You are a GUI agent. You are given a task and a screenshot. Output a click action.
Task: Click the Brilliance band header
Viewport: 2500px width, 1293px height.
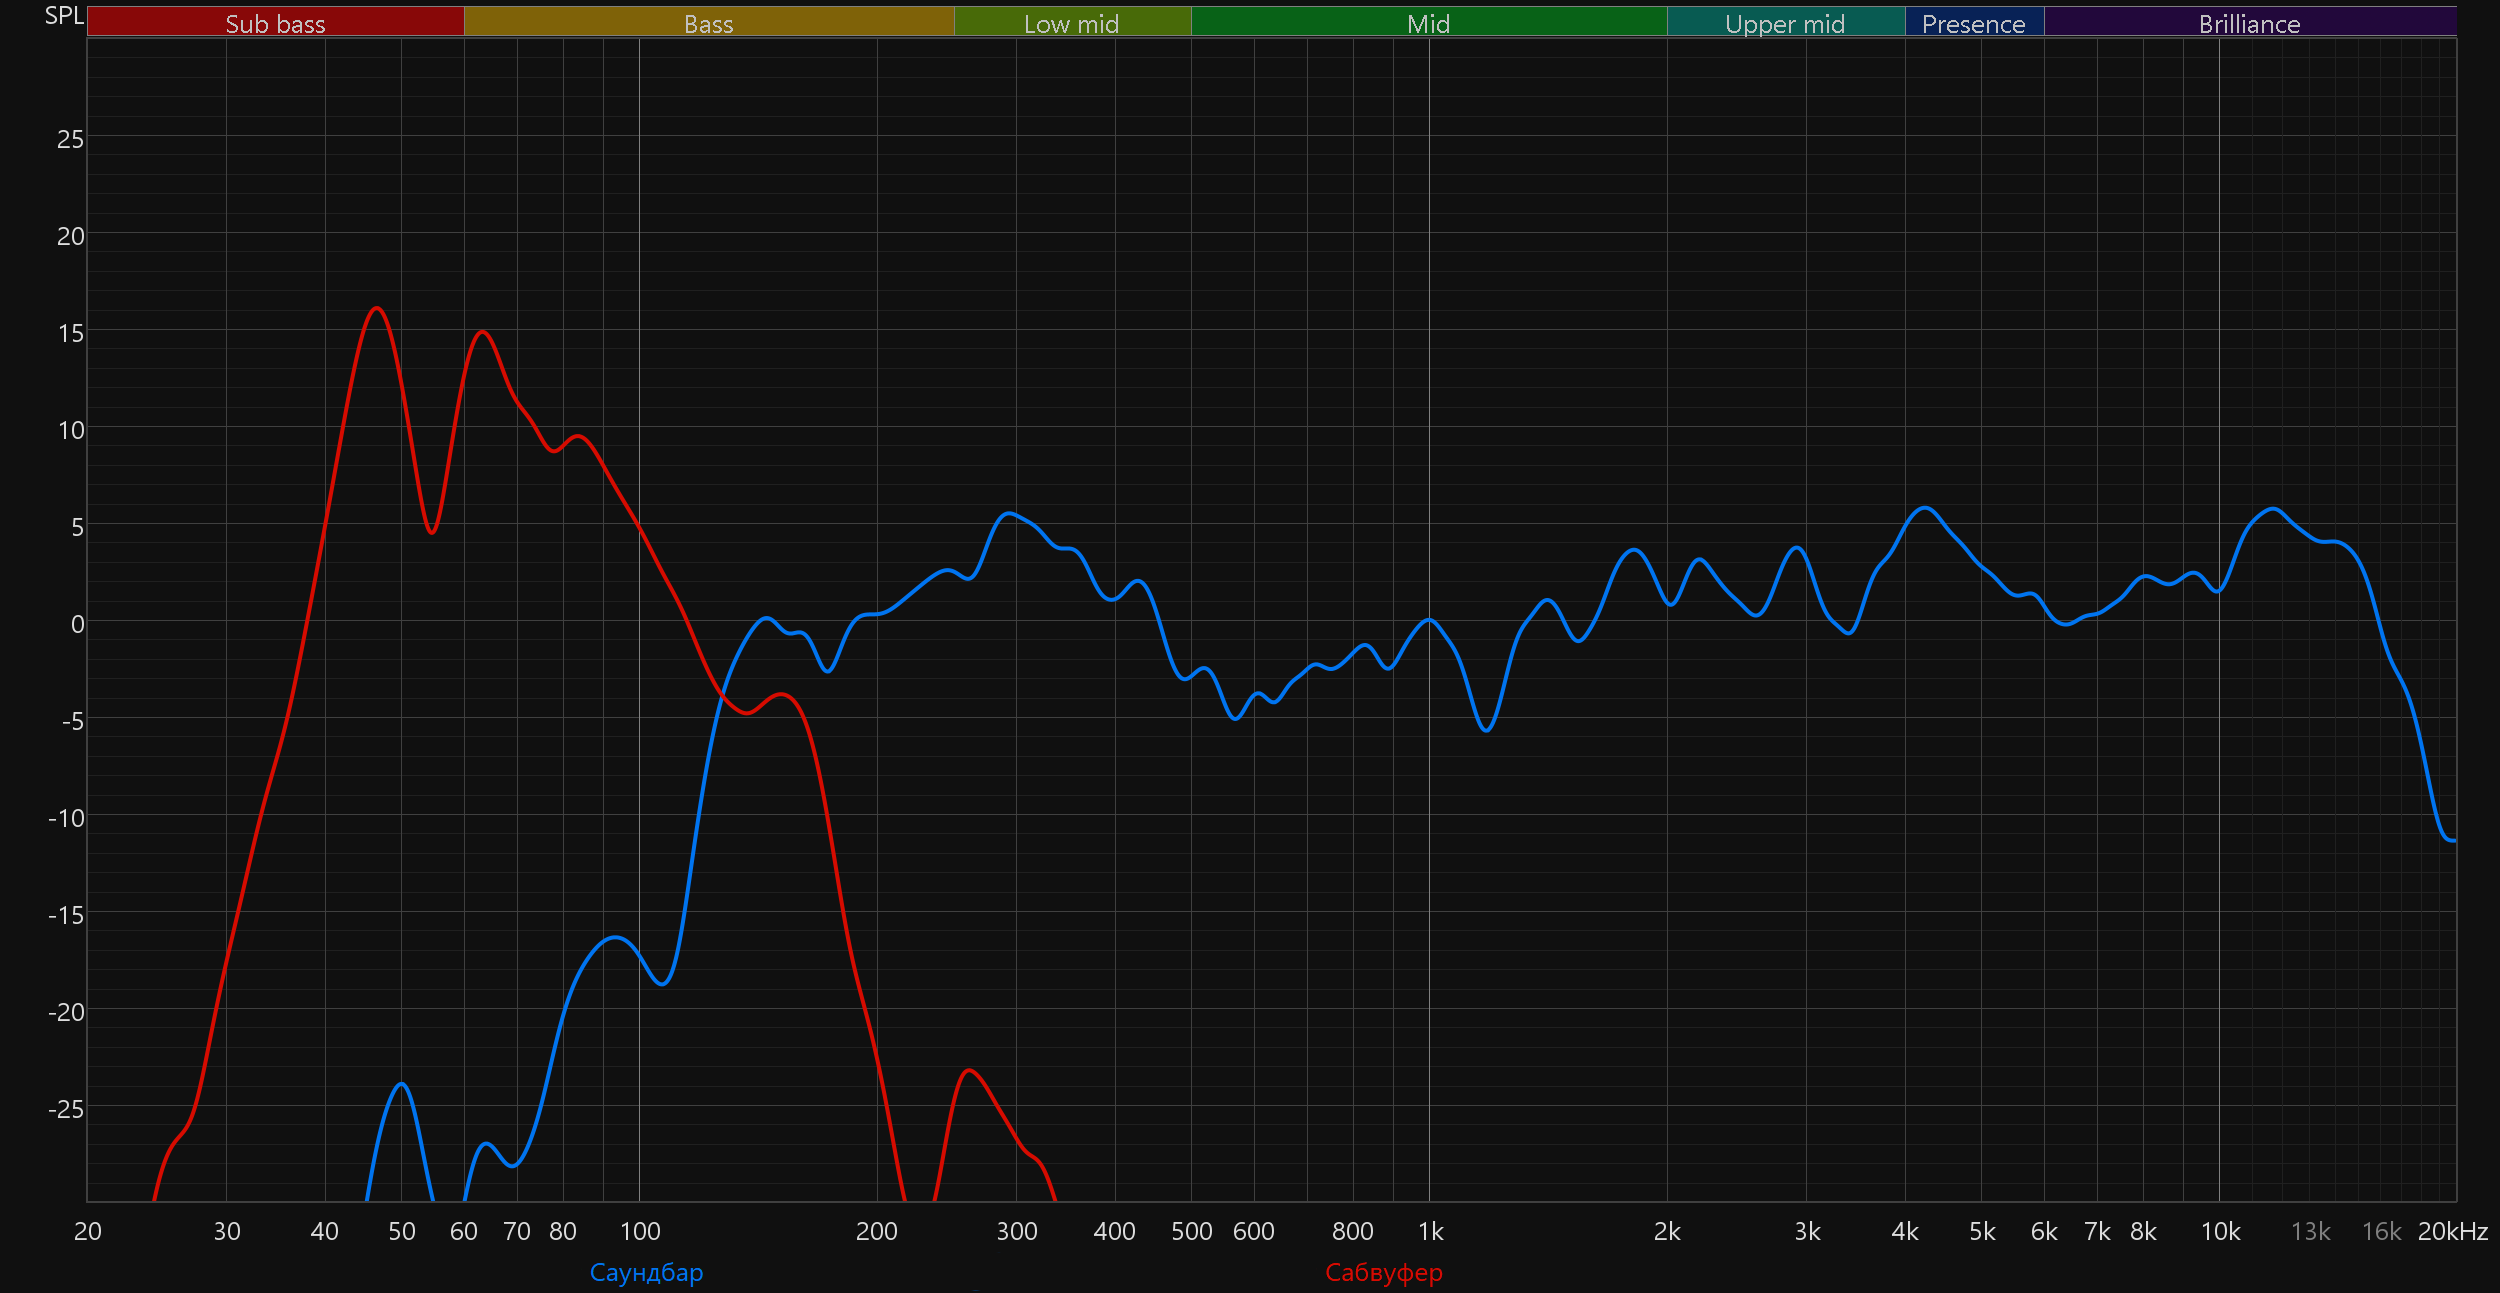click(2249, 23)
